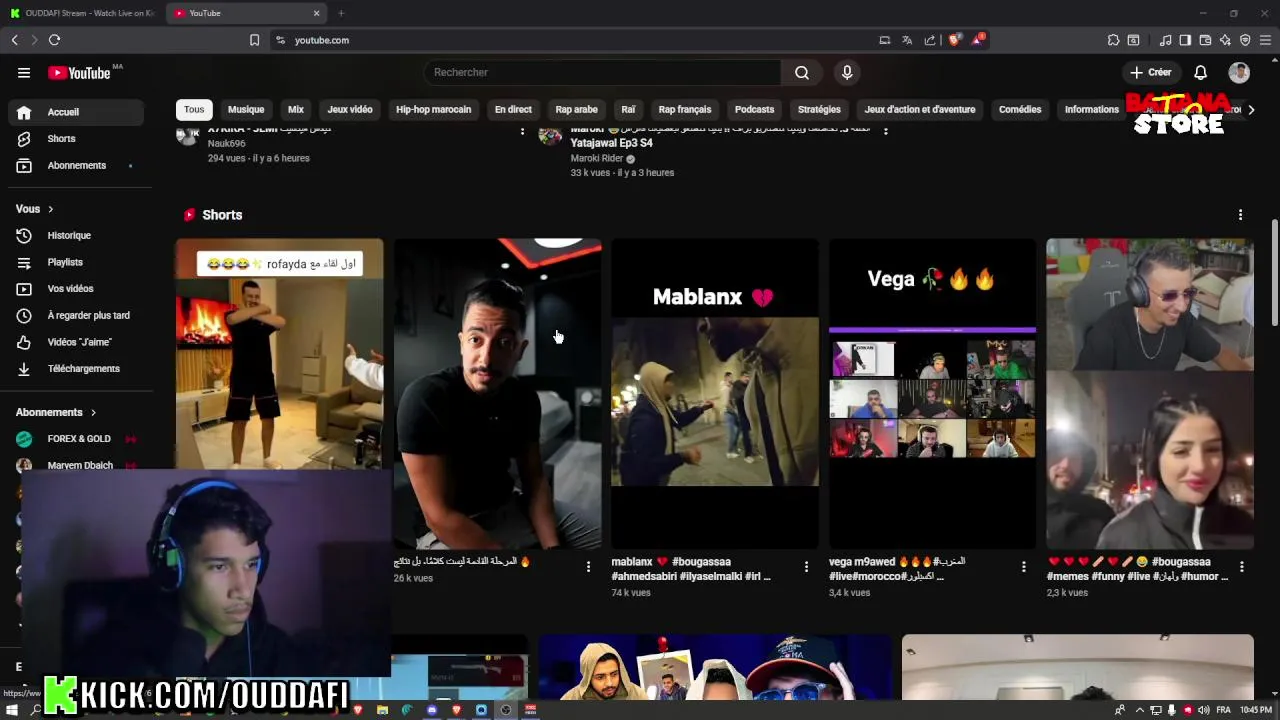Open the Mablanx Short thumbnail
The width and height of the screenshot is (1280, 720).
pyautogui.click(x=715, y=393)
